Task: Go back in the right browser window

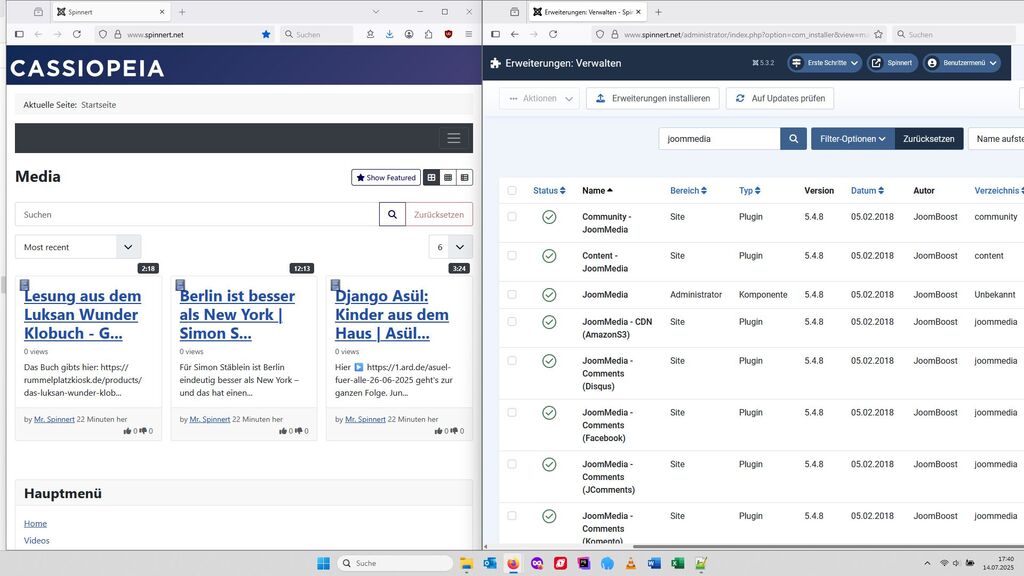Action: [515, 34]
